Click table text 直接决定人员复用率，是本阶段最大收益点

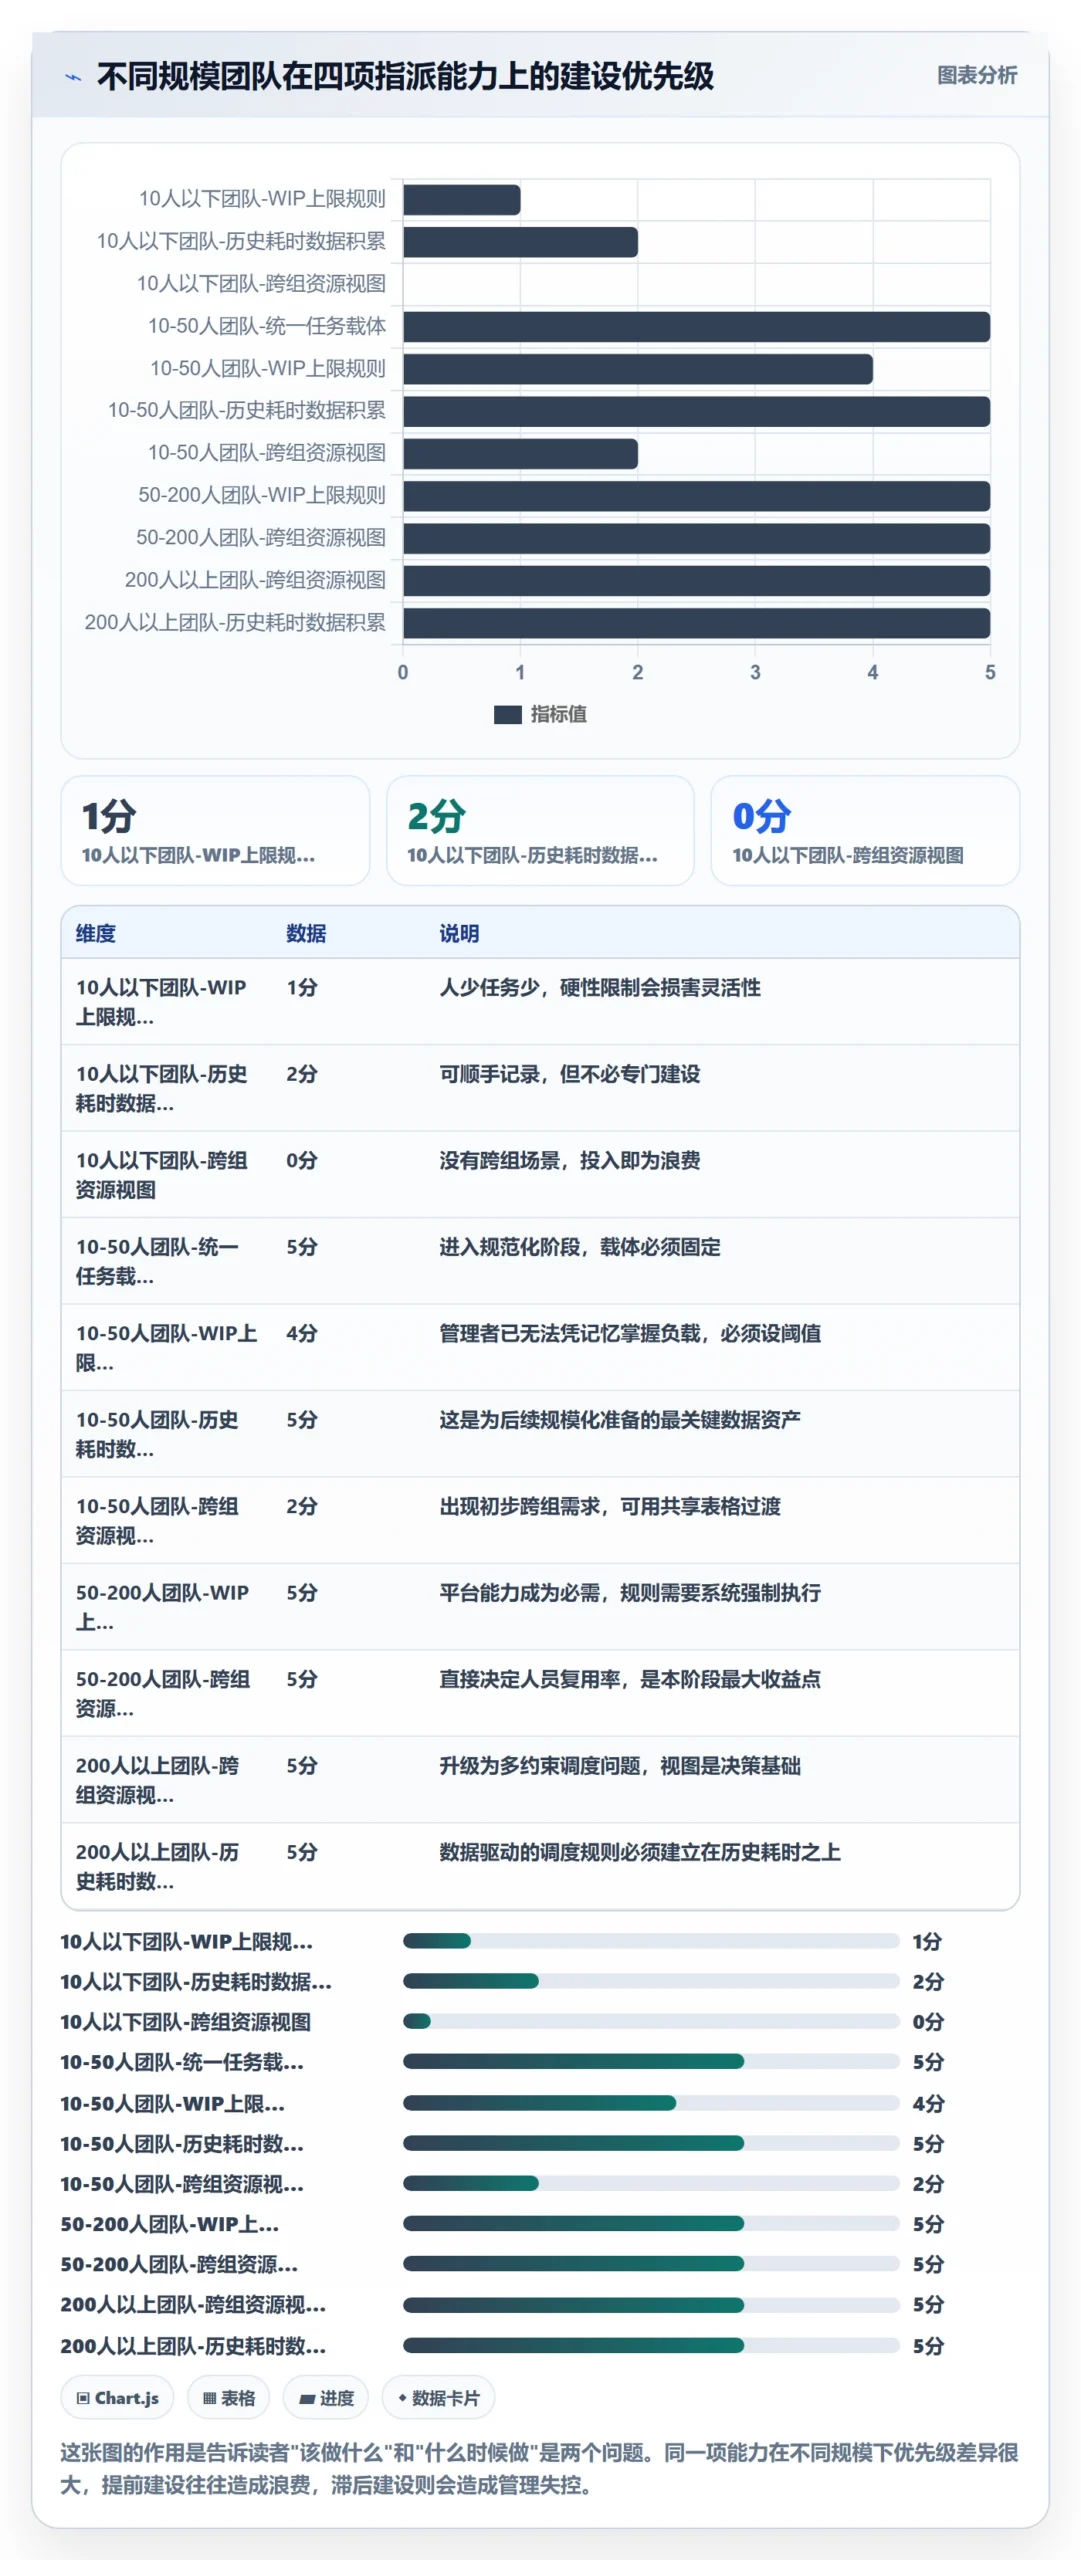[x=630, y=1679]
